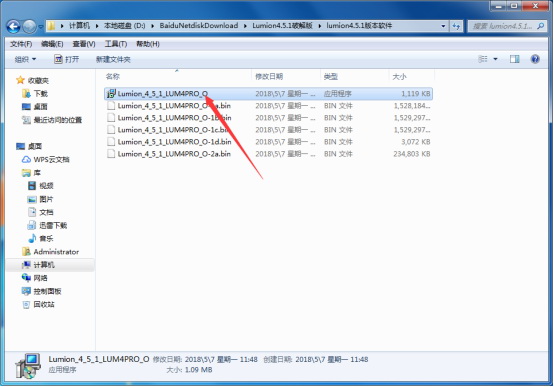This screenshot has height=387, width=554.
Task: Sort by the 类型 column header
Action: [x=331, y=76]
